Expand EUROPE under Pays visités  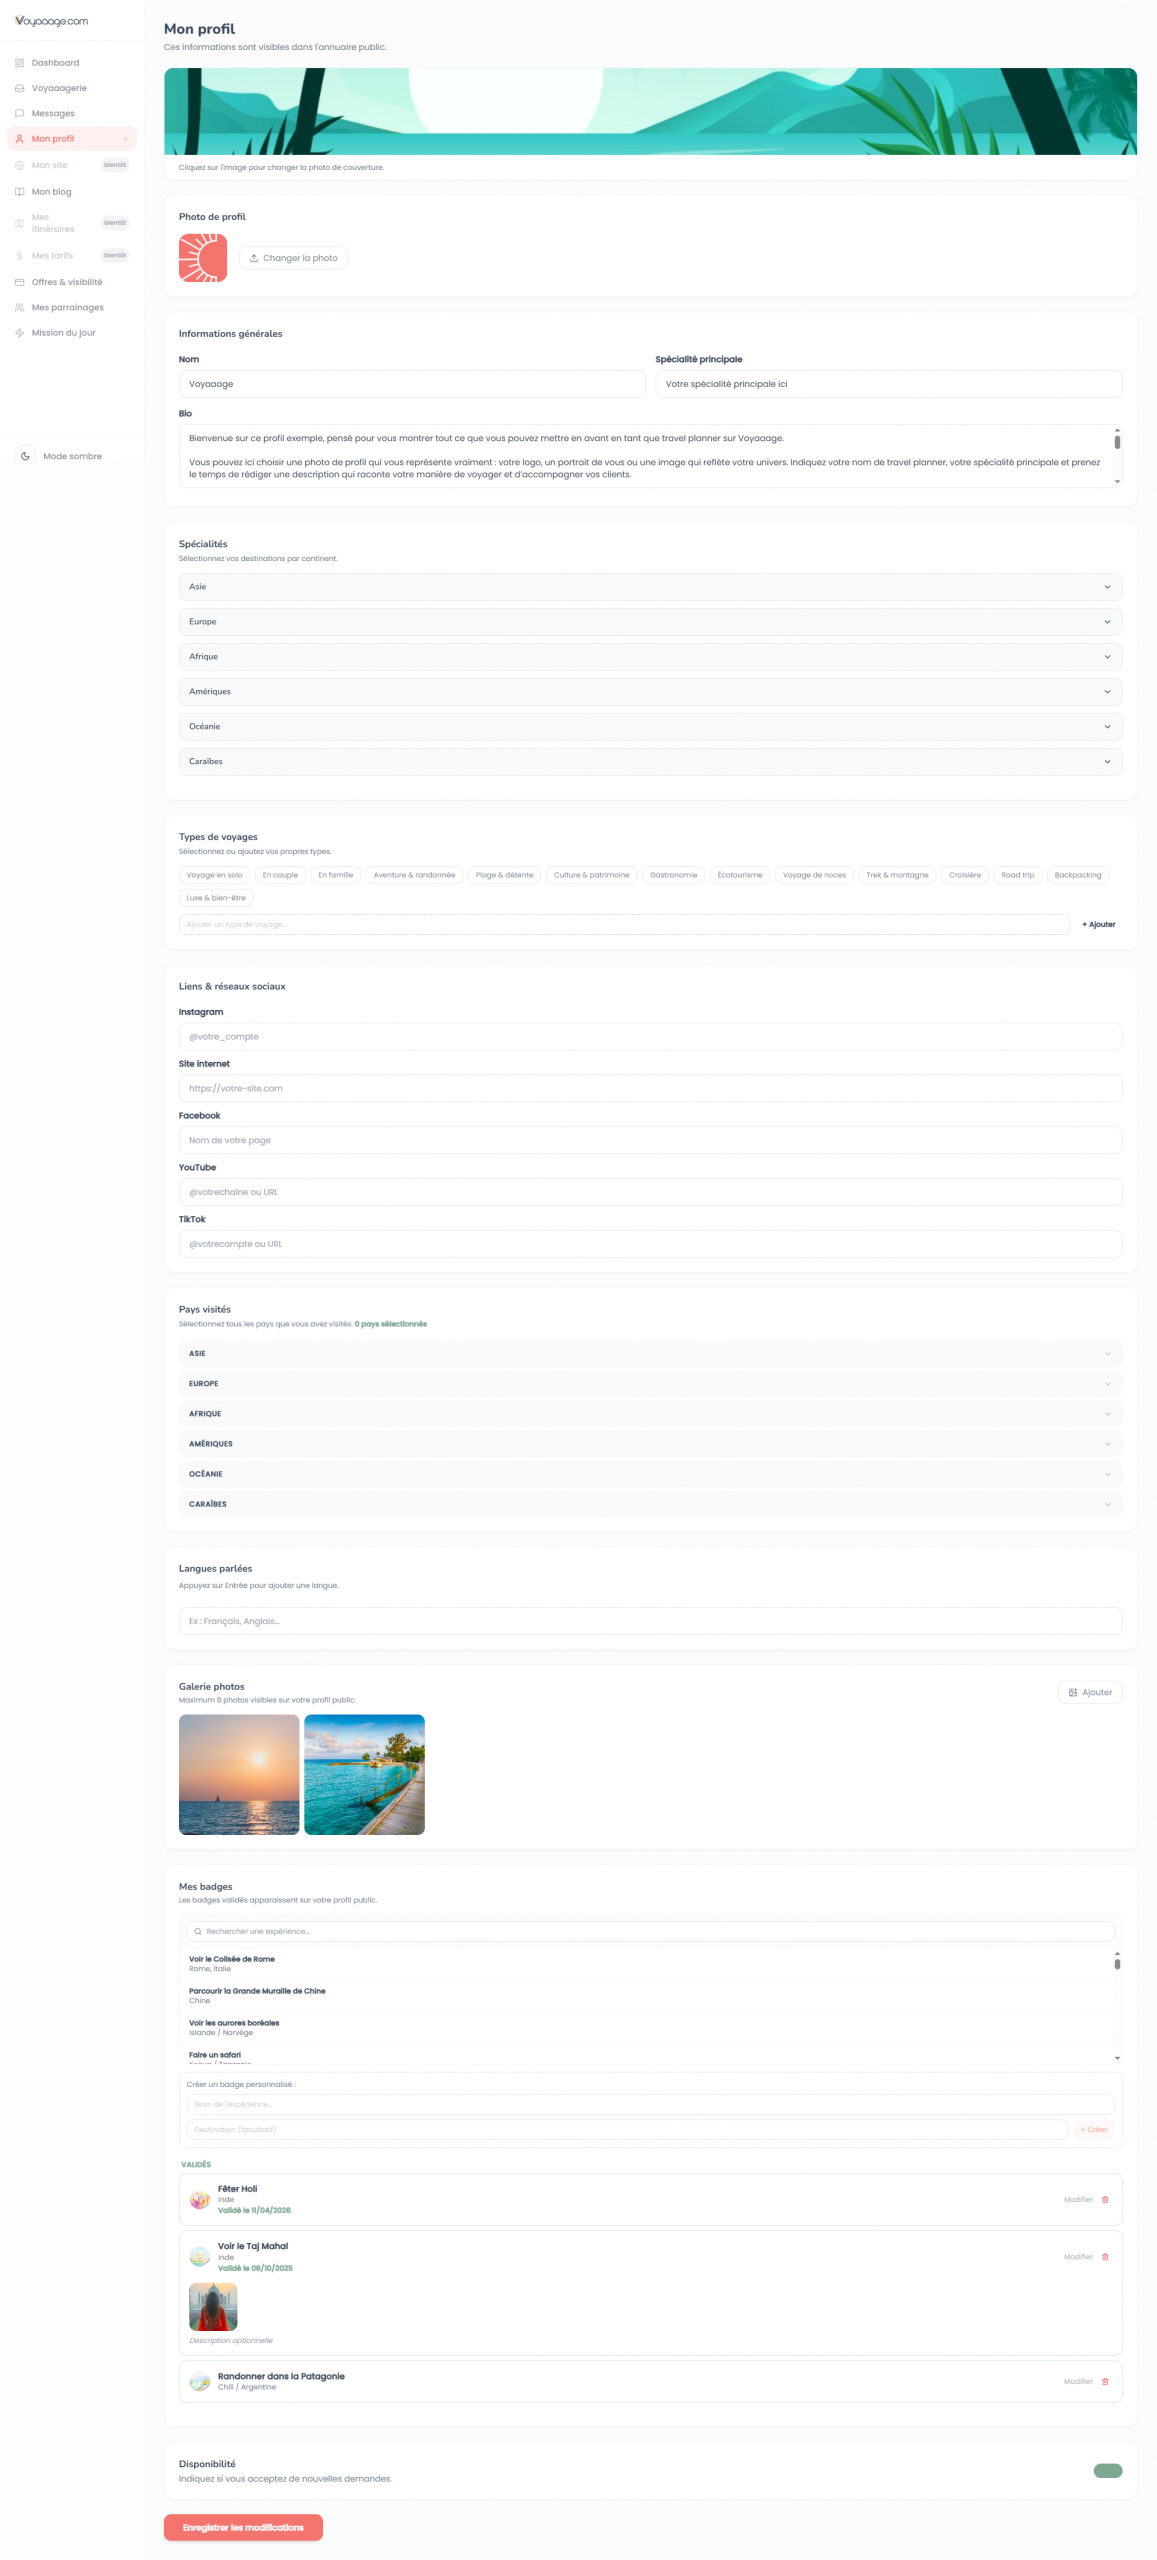[650, 1384]
